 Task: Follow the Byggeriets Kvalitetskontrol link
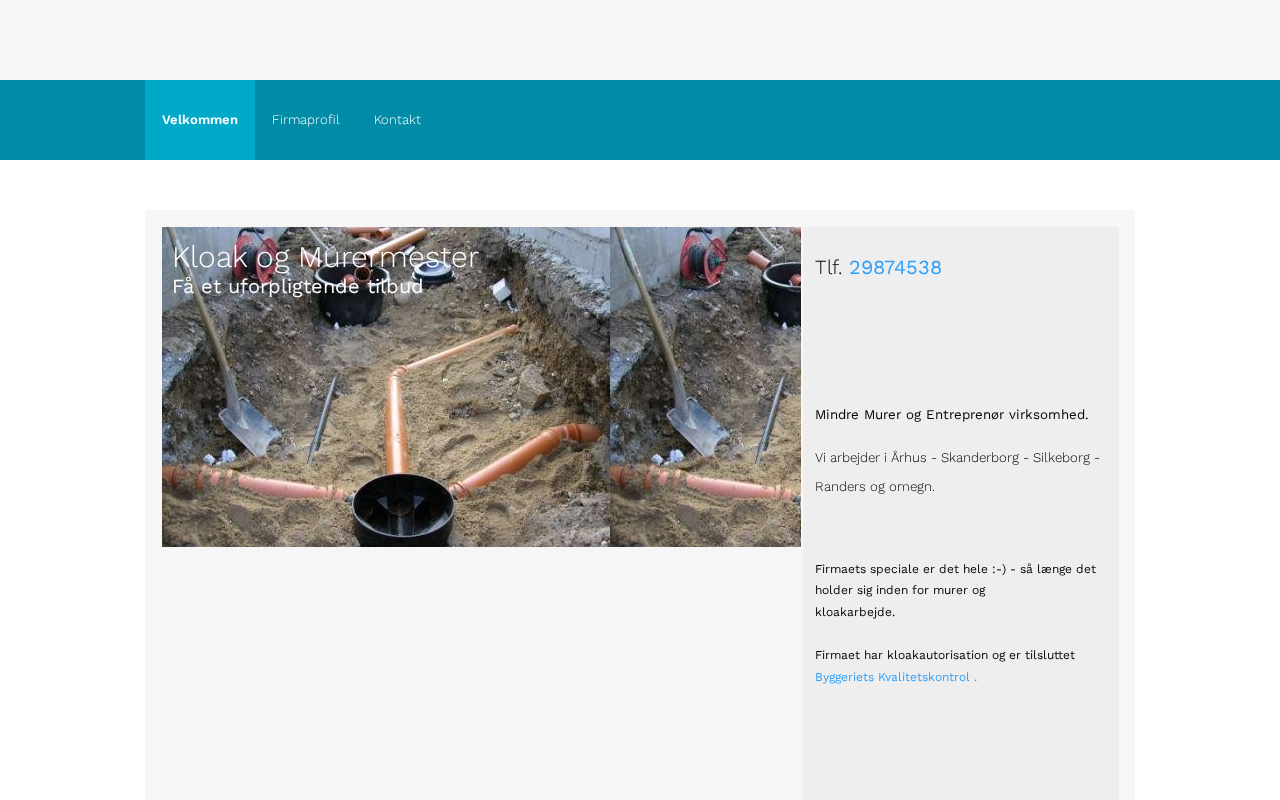(x=893, y=677)
